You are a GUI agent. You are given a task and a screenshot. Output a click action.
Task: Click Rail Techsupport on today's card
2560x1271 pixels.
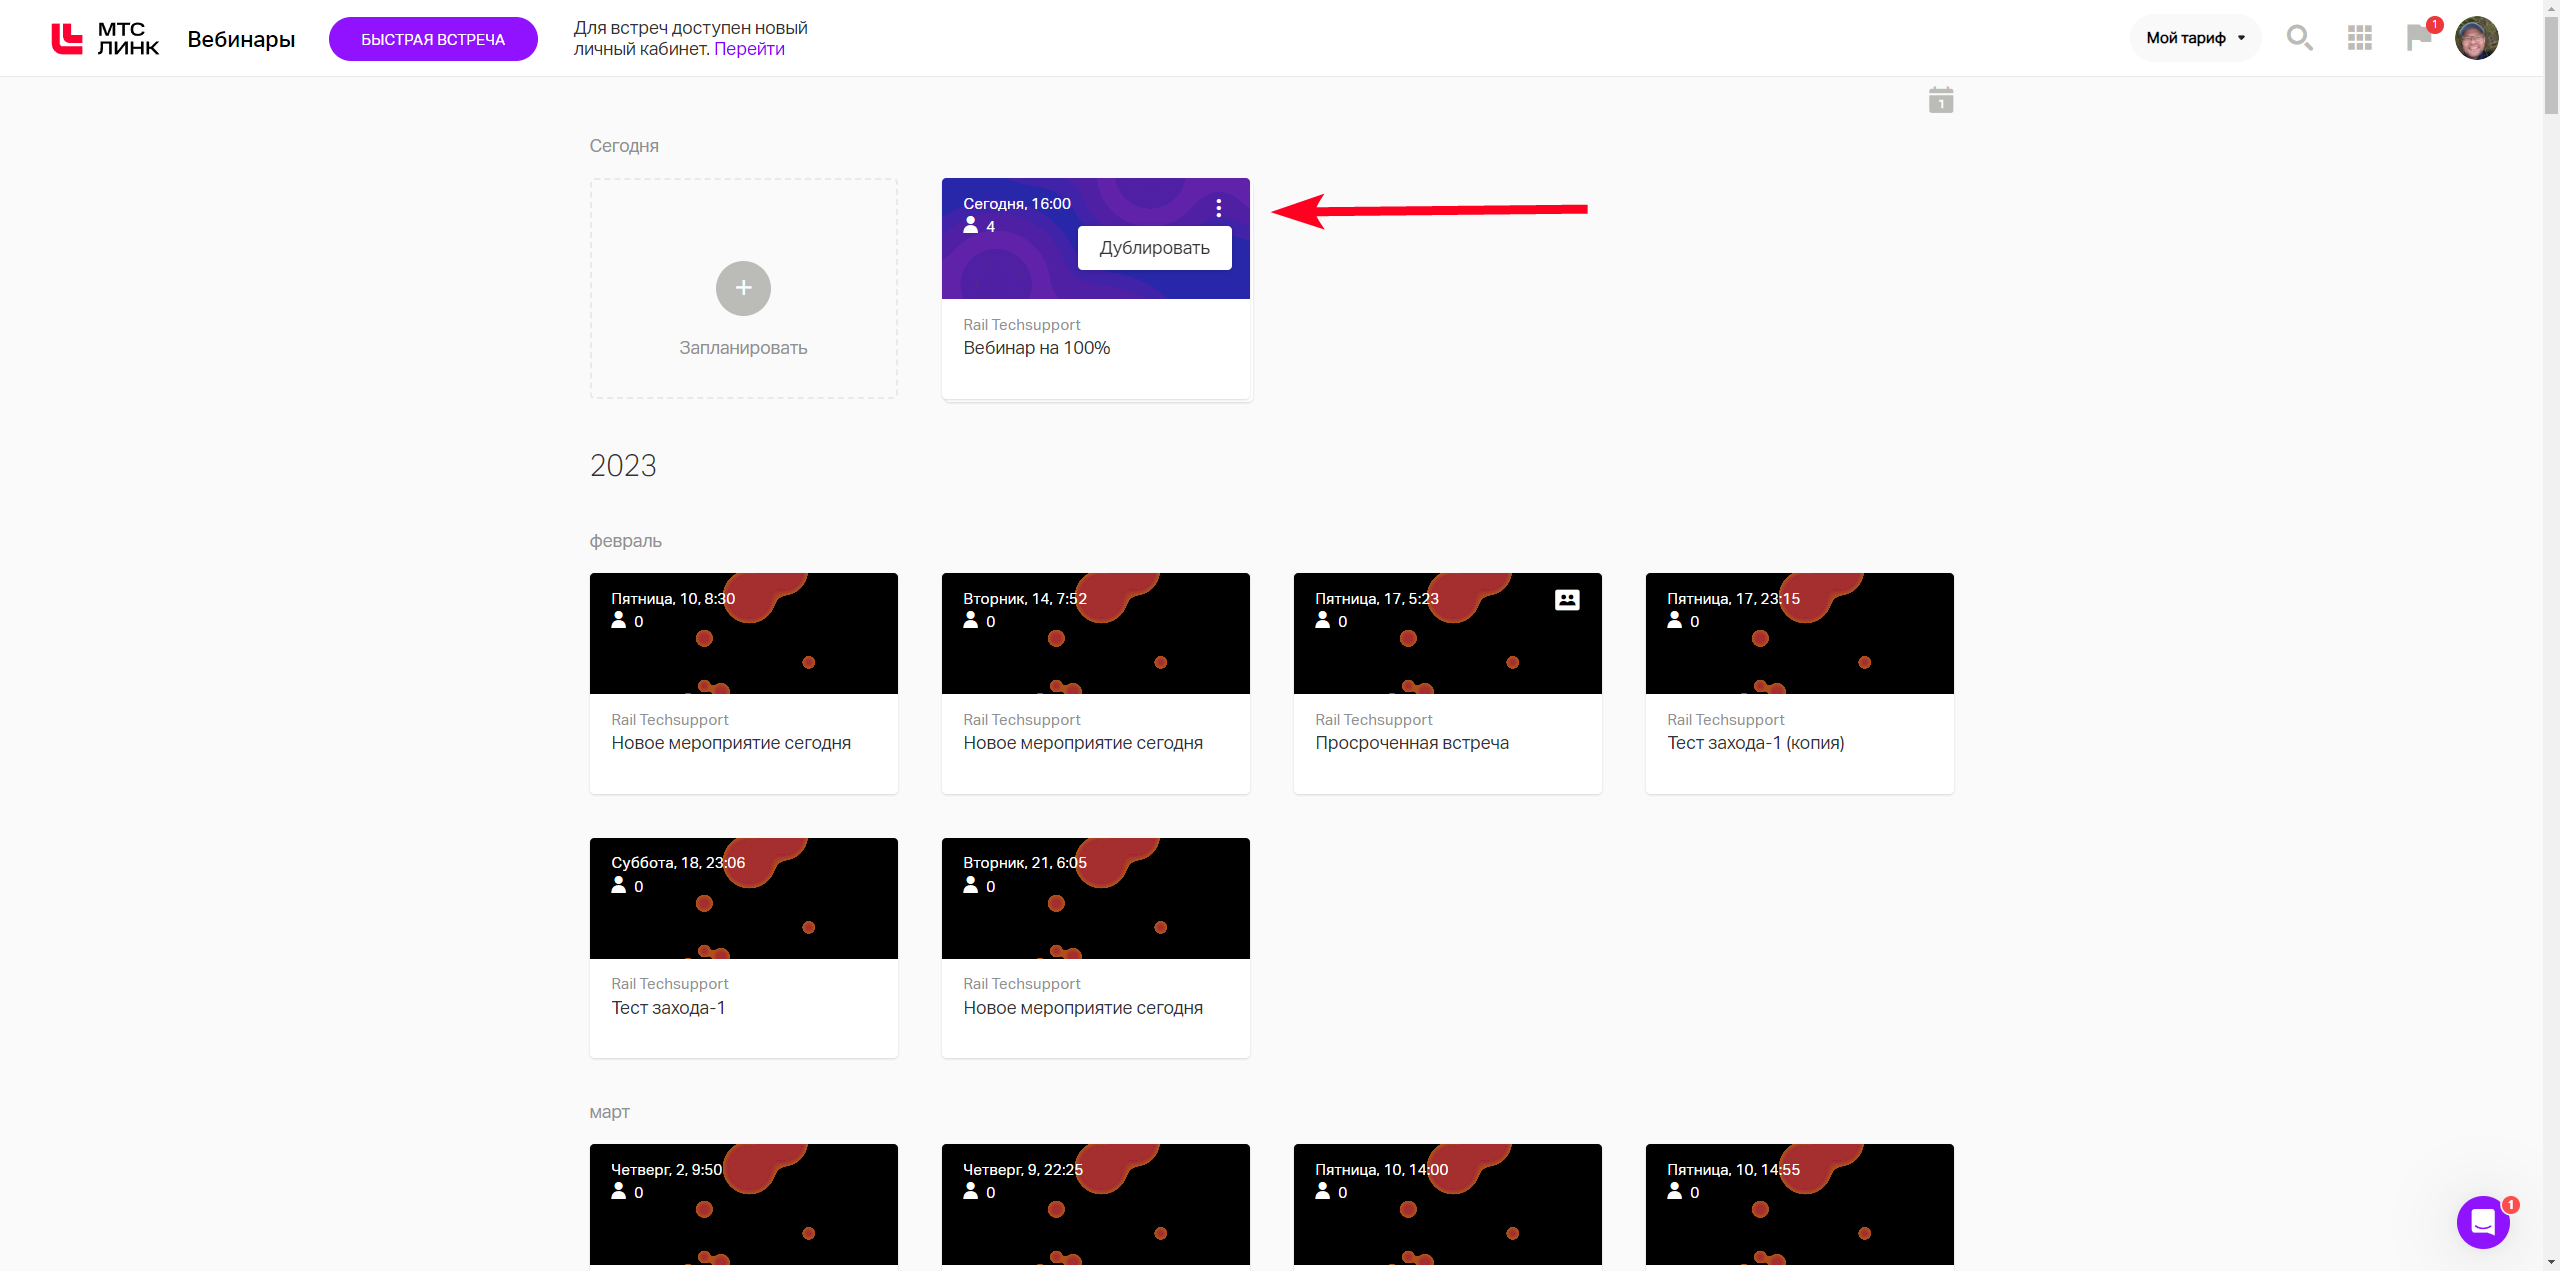click(x=1021, y=325)
